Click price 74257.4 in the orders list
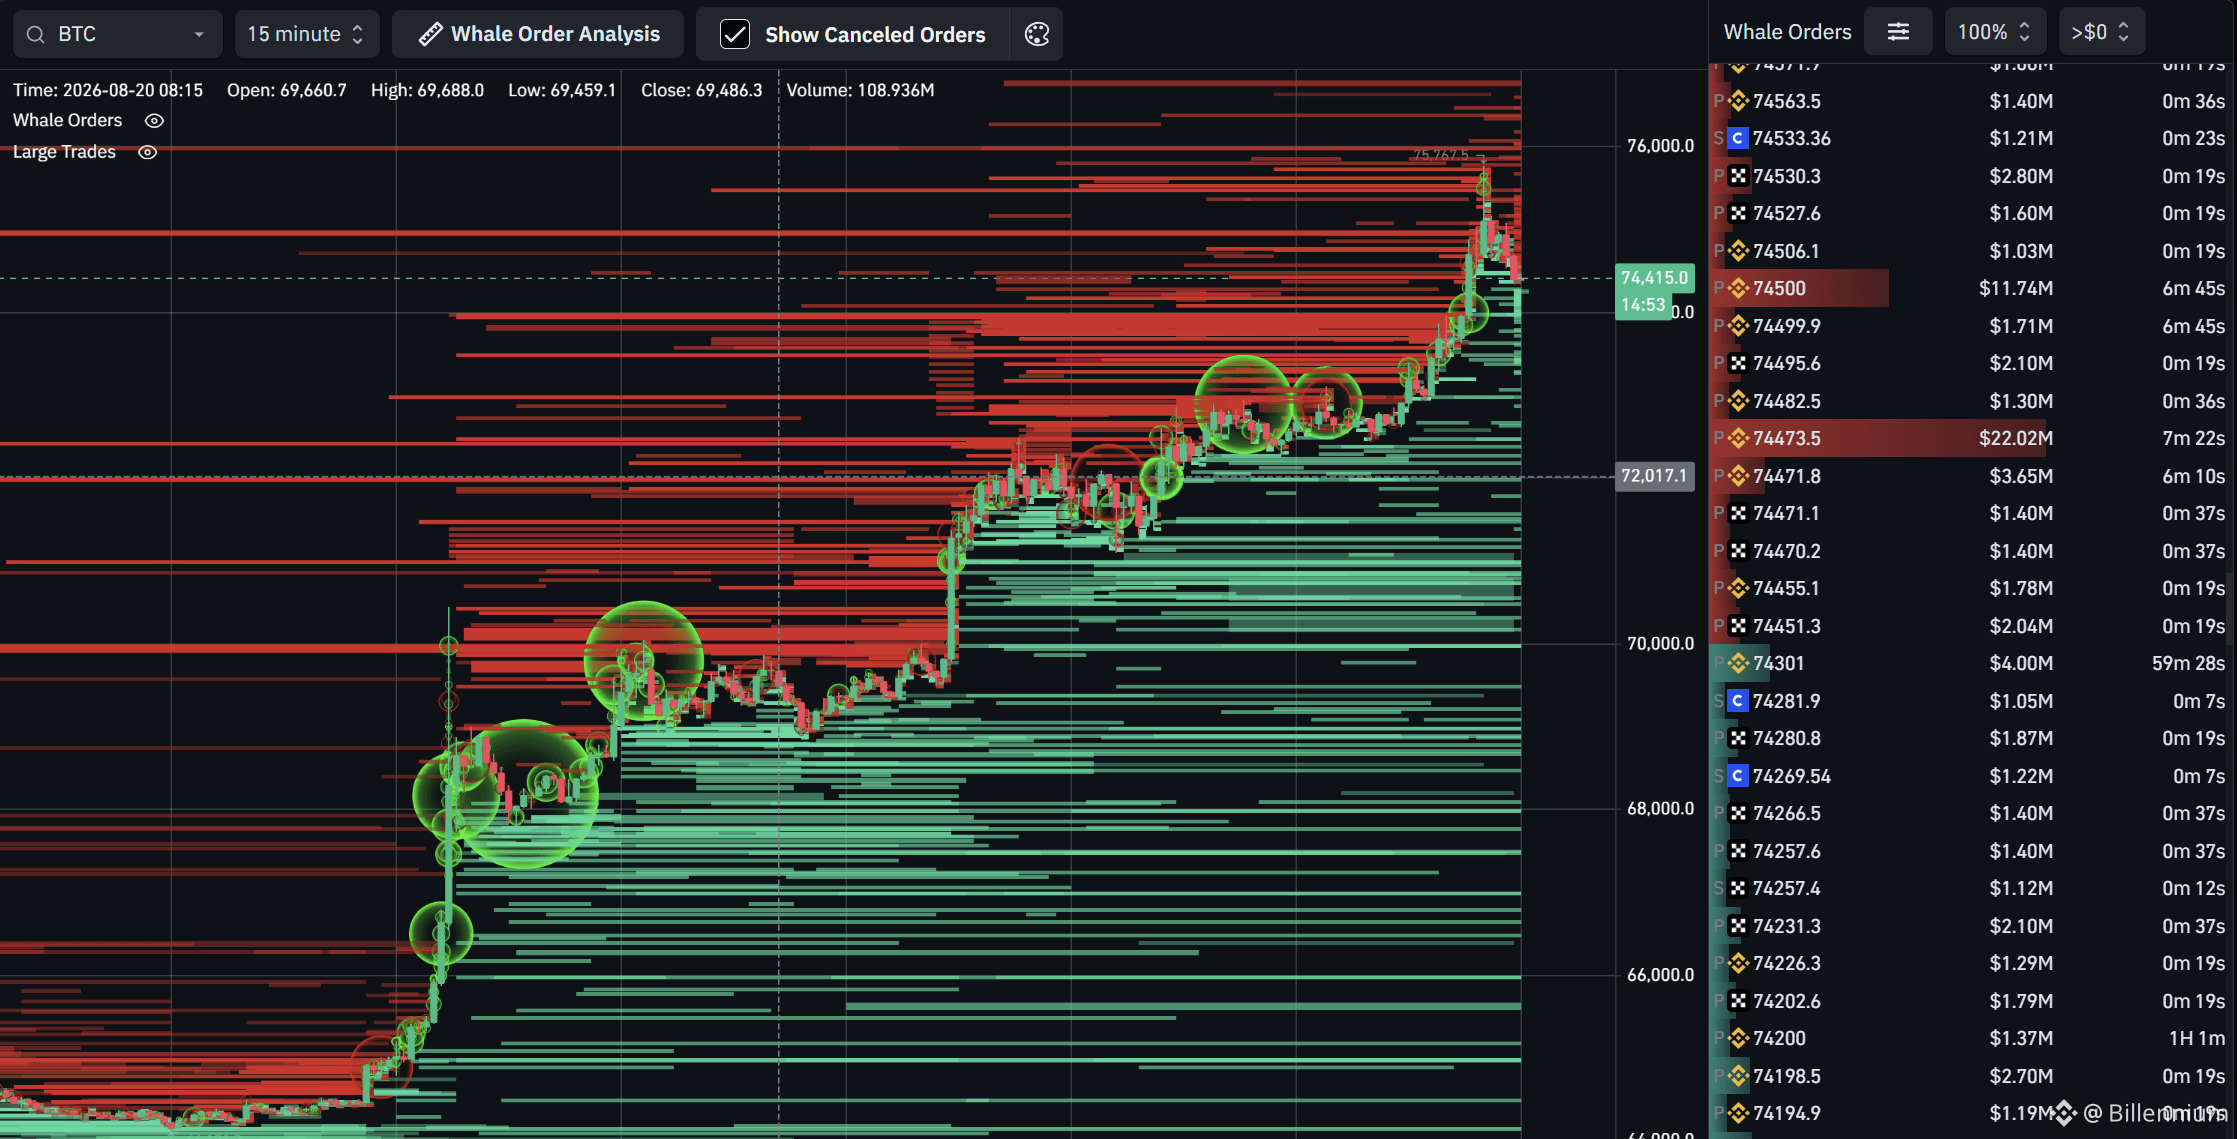 [1786, 888]
